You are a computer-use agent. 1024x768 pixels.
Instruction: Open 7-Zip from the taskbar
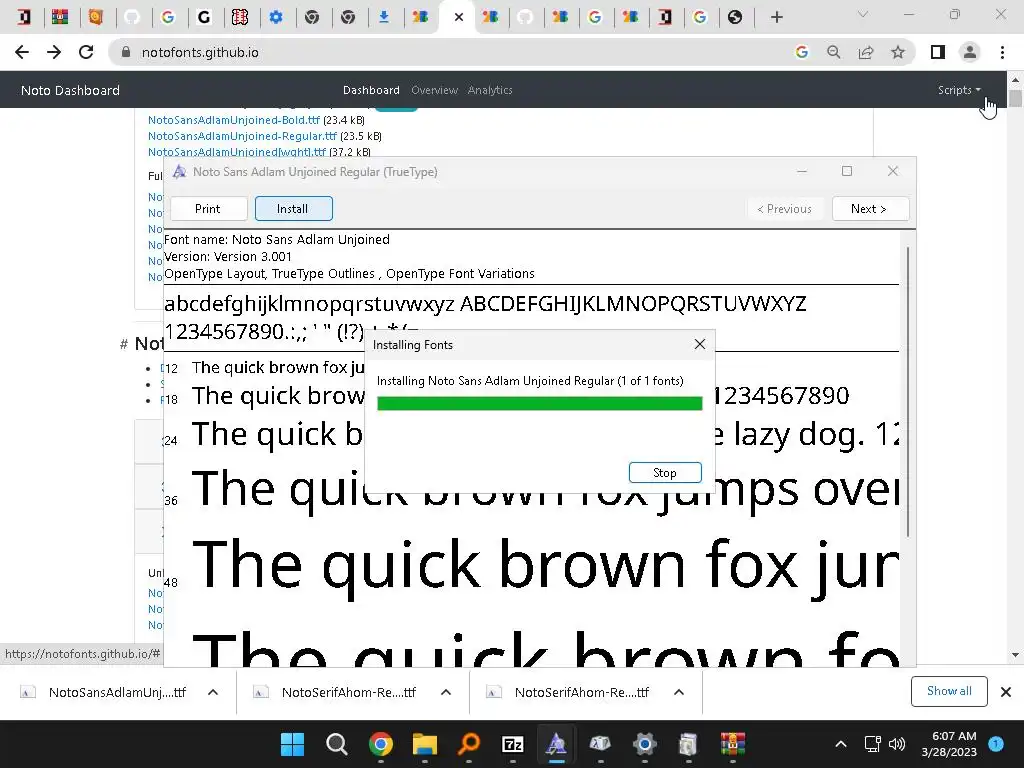click(x=513, y=744)
